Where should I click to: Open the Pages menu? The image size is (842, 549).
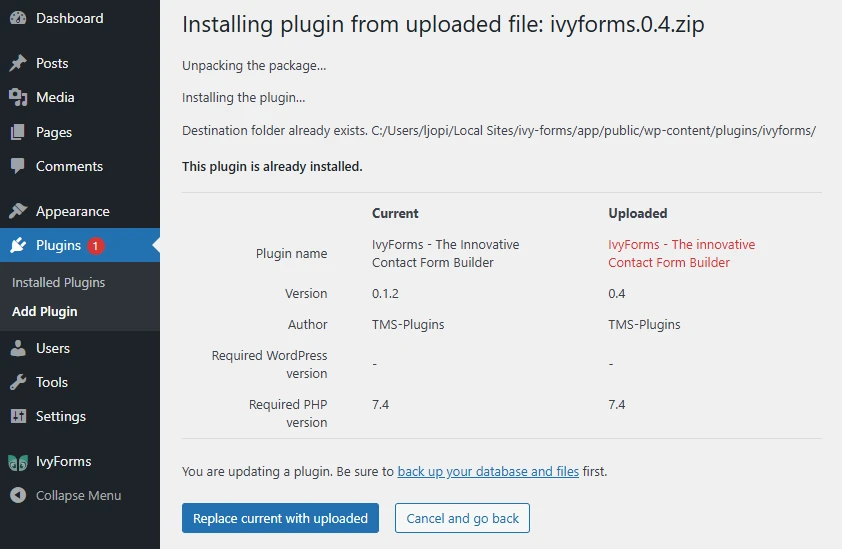tap(54, 132)
